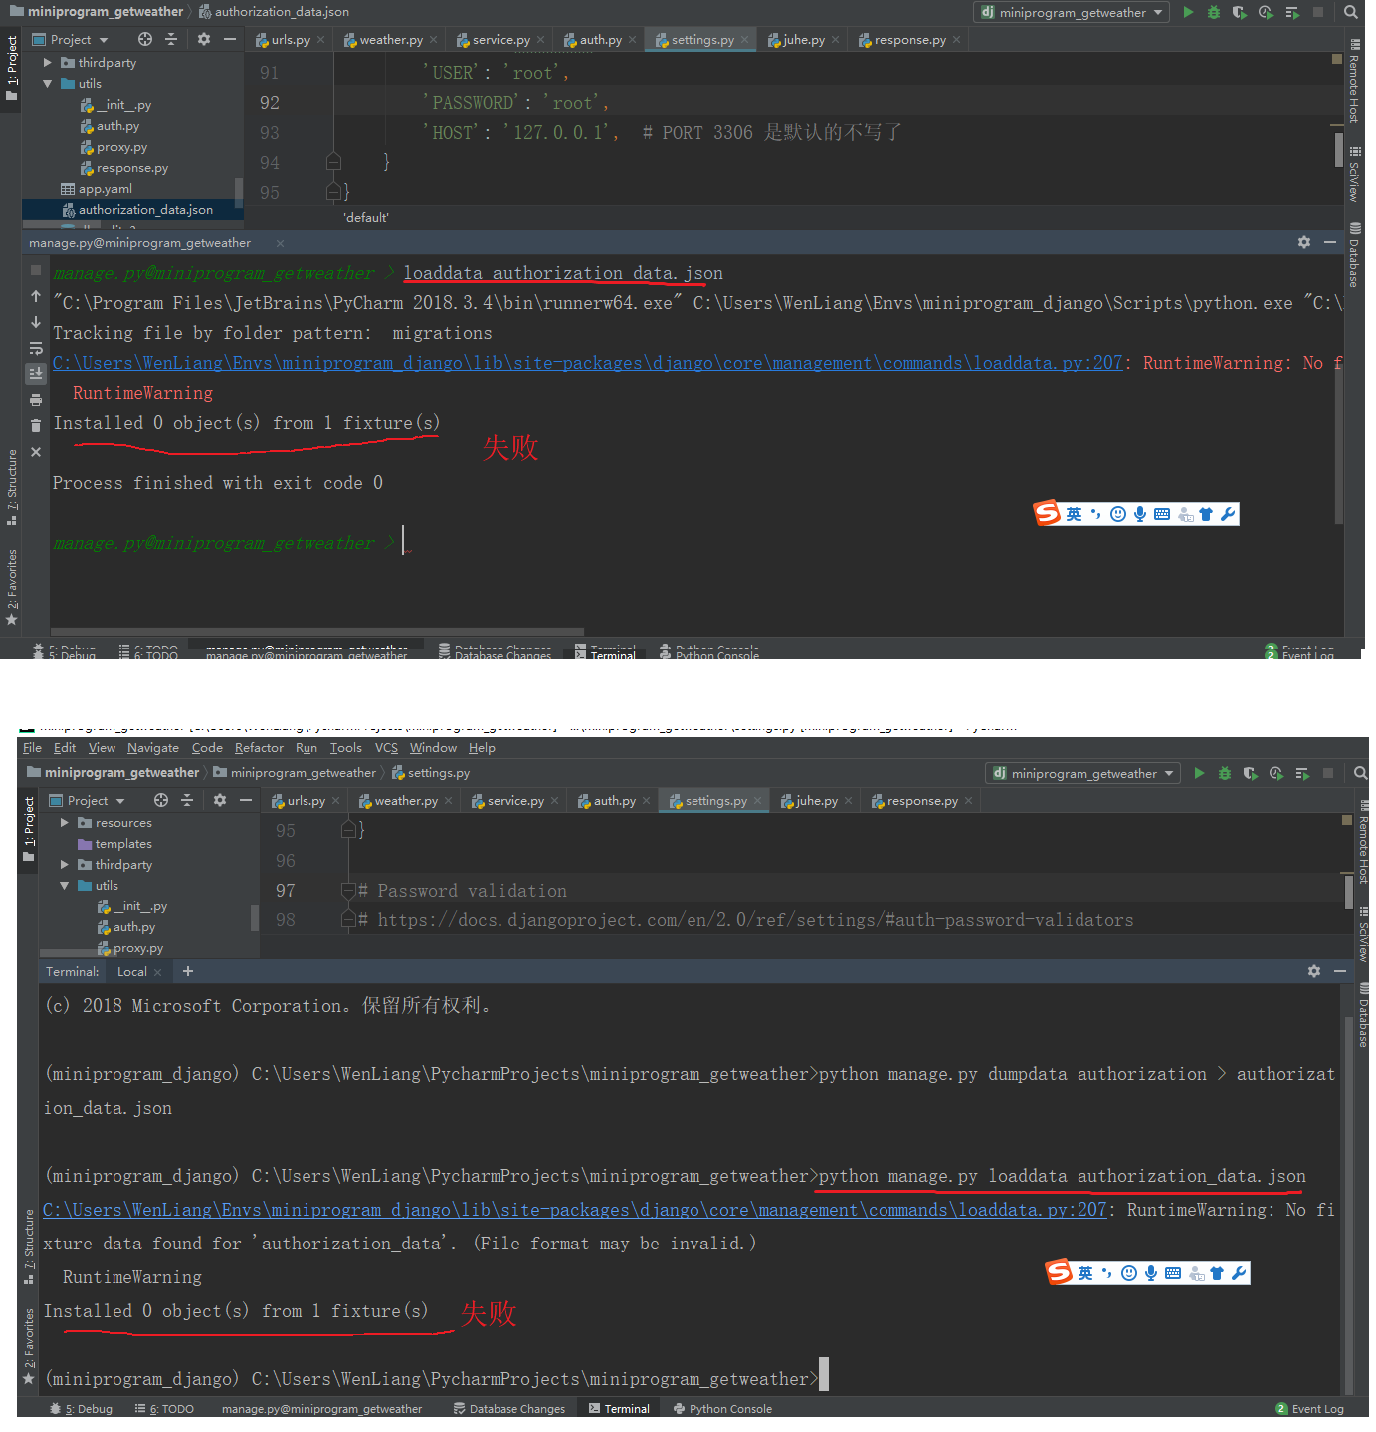This screenshot has height=1432, width=1376.
Task: Toggle Python Console tool window in lower bar
Action: coord(722,1408)
